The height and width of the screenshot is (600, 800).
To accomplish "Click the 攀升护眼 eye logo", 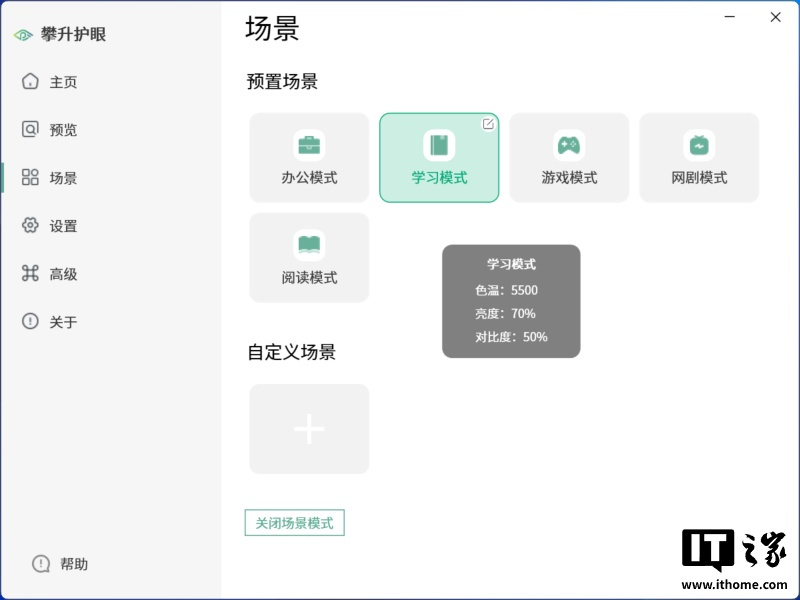I will point(23,35).
